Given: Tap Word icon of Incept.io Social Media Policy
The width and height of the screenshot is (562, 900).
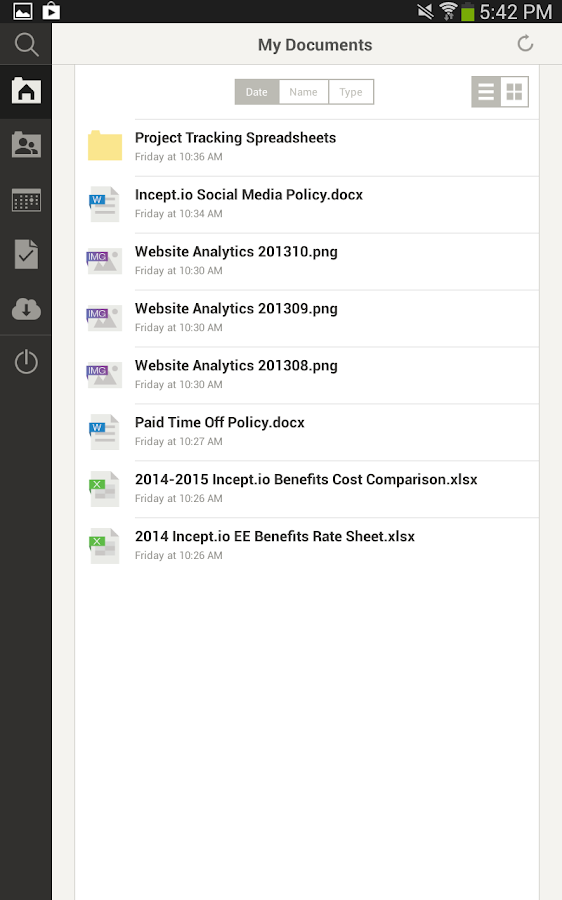Looking at the screenshot, I should click(104, 204).
